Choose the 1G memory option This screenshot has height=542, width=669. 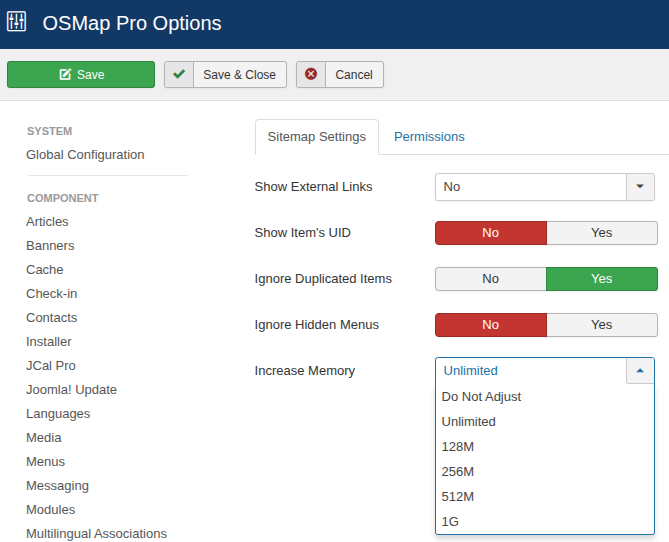click(x=545, y=522)
